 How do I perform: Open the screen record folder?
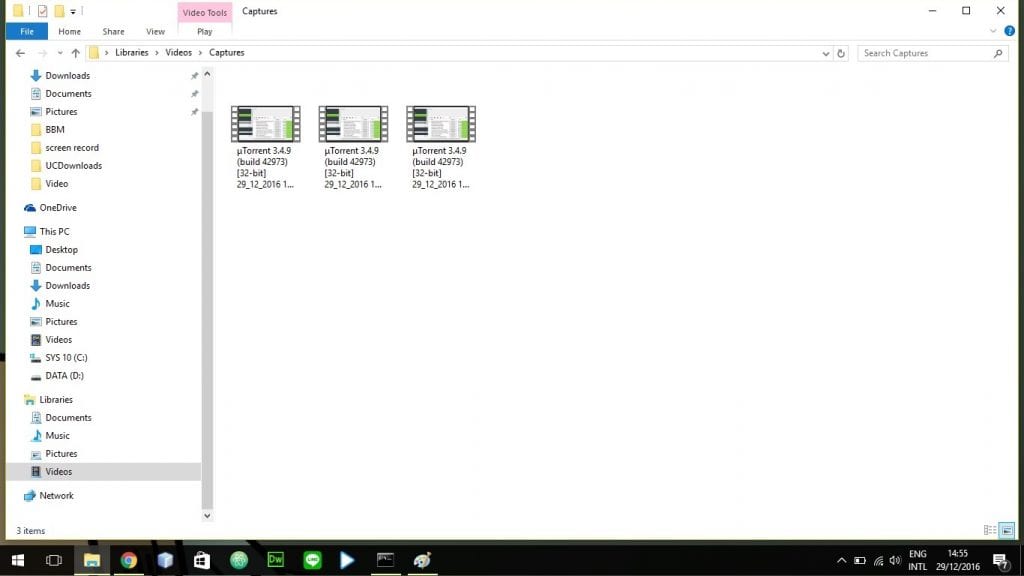72,148
